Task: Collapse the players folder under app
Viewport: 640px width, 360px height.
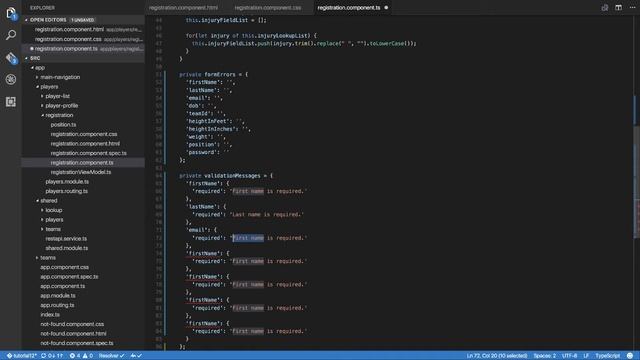Action: point(49,87)
